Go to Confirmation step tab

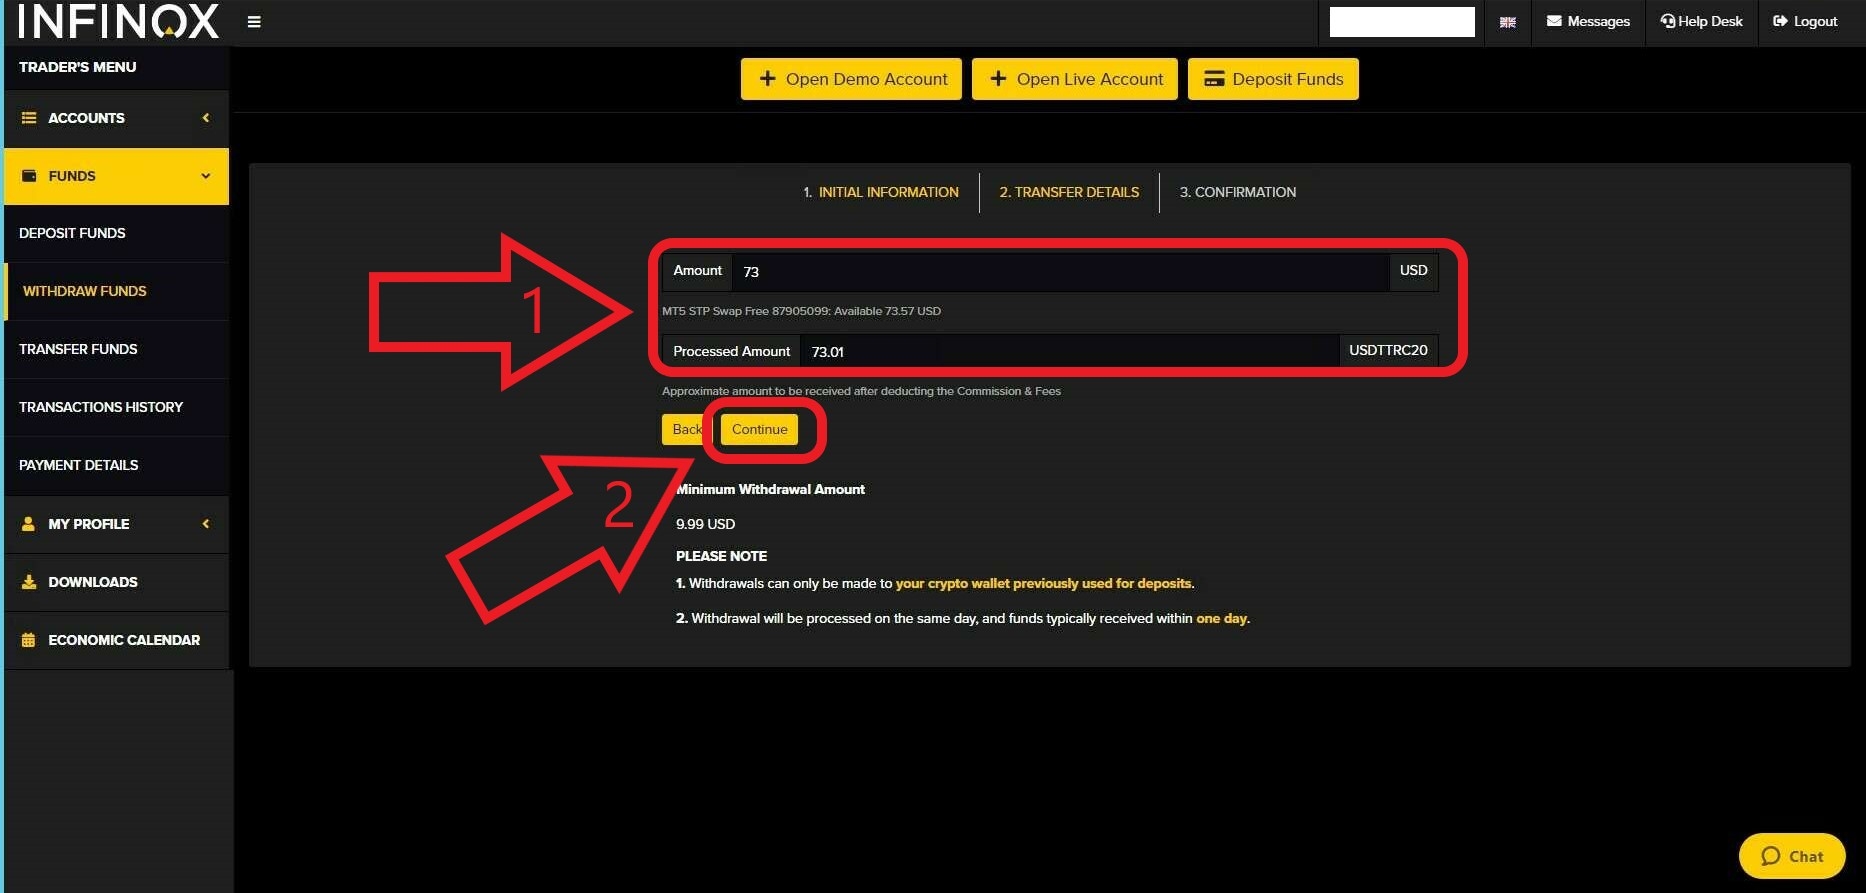point(1238,192)
